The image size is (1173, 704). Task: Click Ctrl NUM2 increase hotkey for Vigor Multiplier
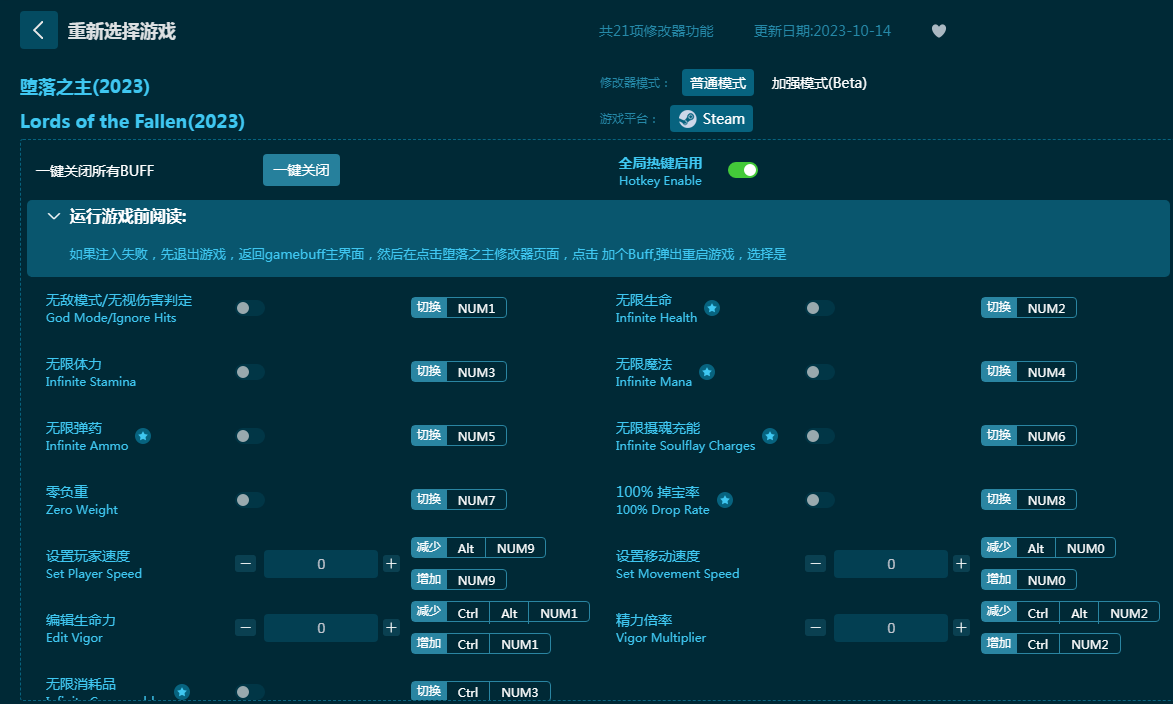point(1051,644)
